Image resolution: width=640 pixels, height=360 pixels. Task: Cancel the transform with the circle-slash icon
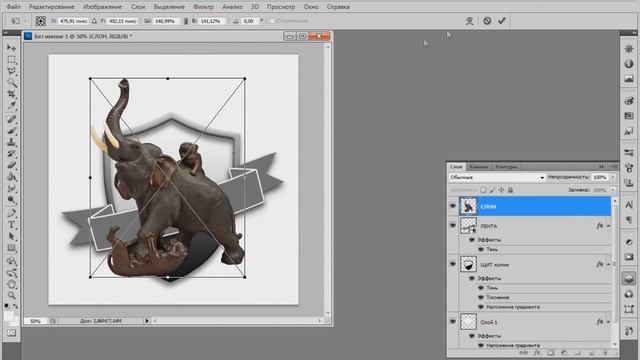[487, 20]
